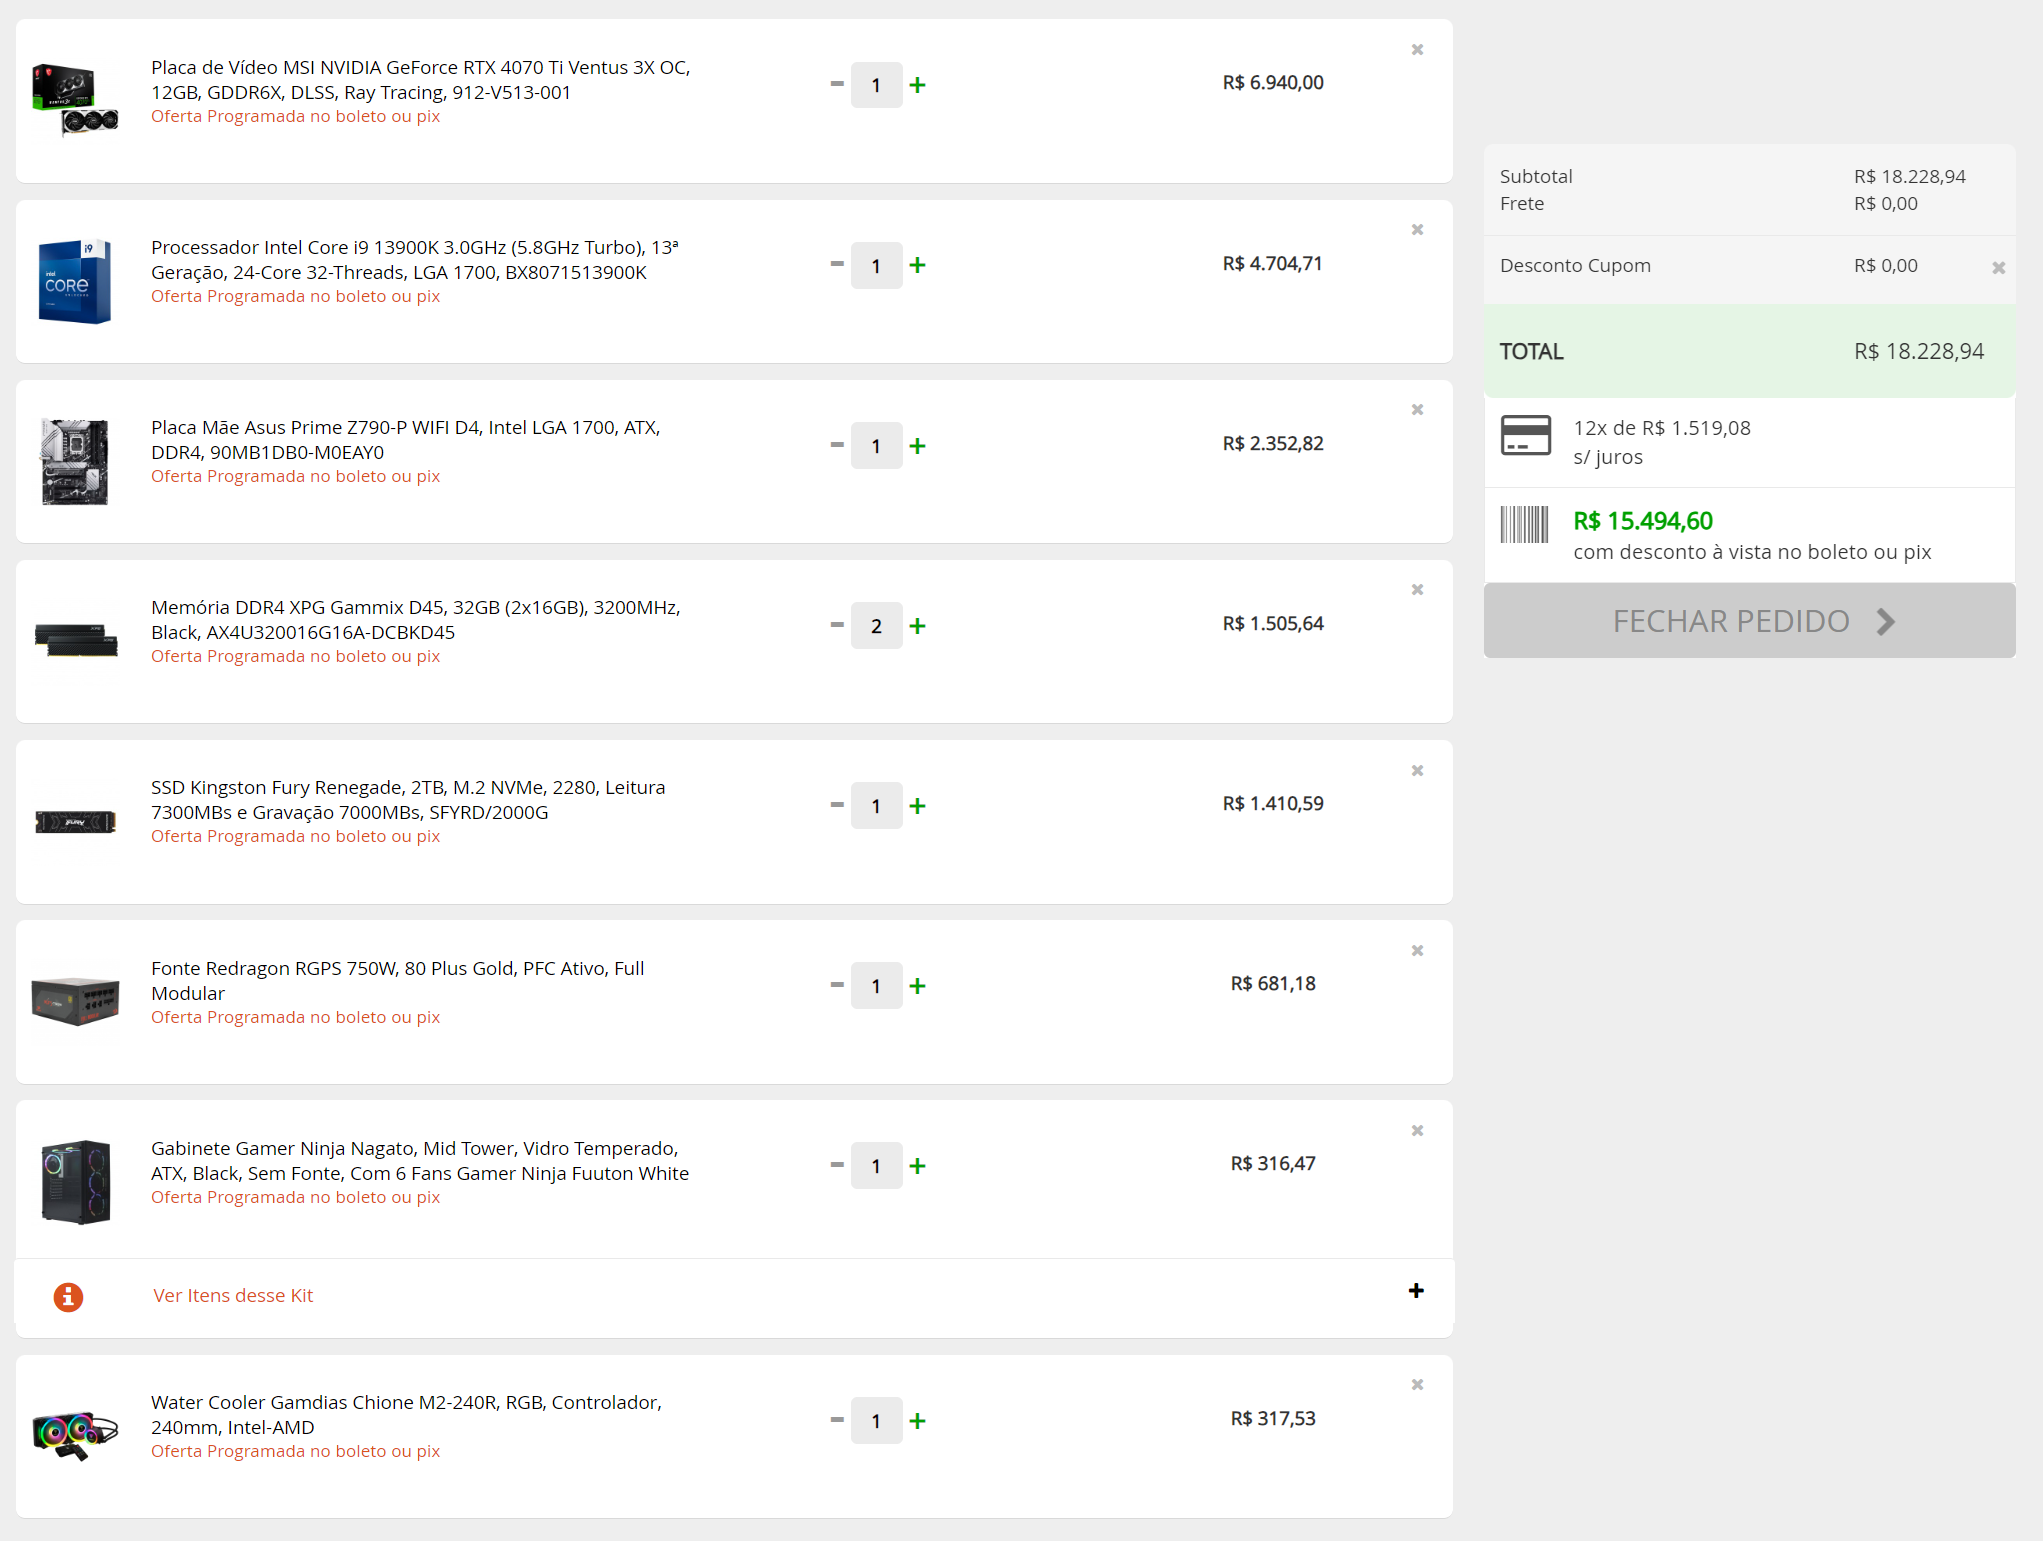Image resolution: width=2043 pixels, height=1541 pixels.
Task: Select the boleto barcode icon
Action: [x=1524, y=524]
